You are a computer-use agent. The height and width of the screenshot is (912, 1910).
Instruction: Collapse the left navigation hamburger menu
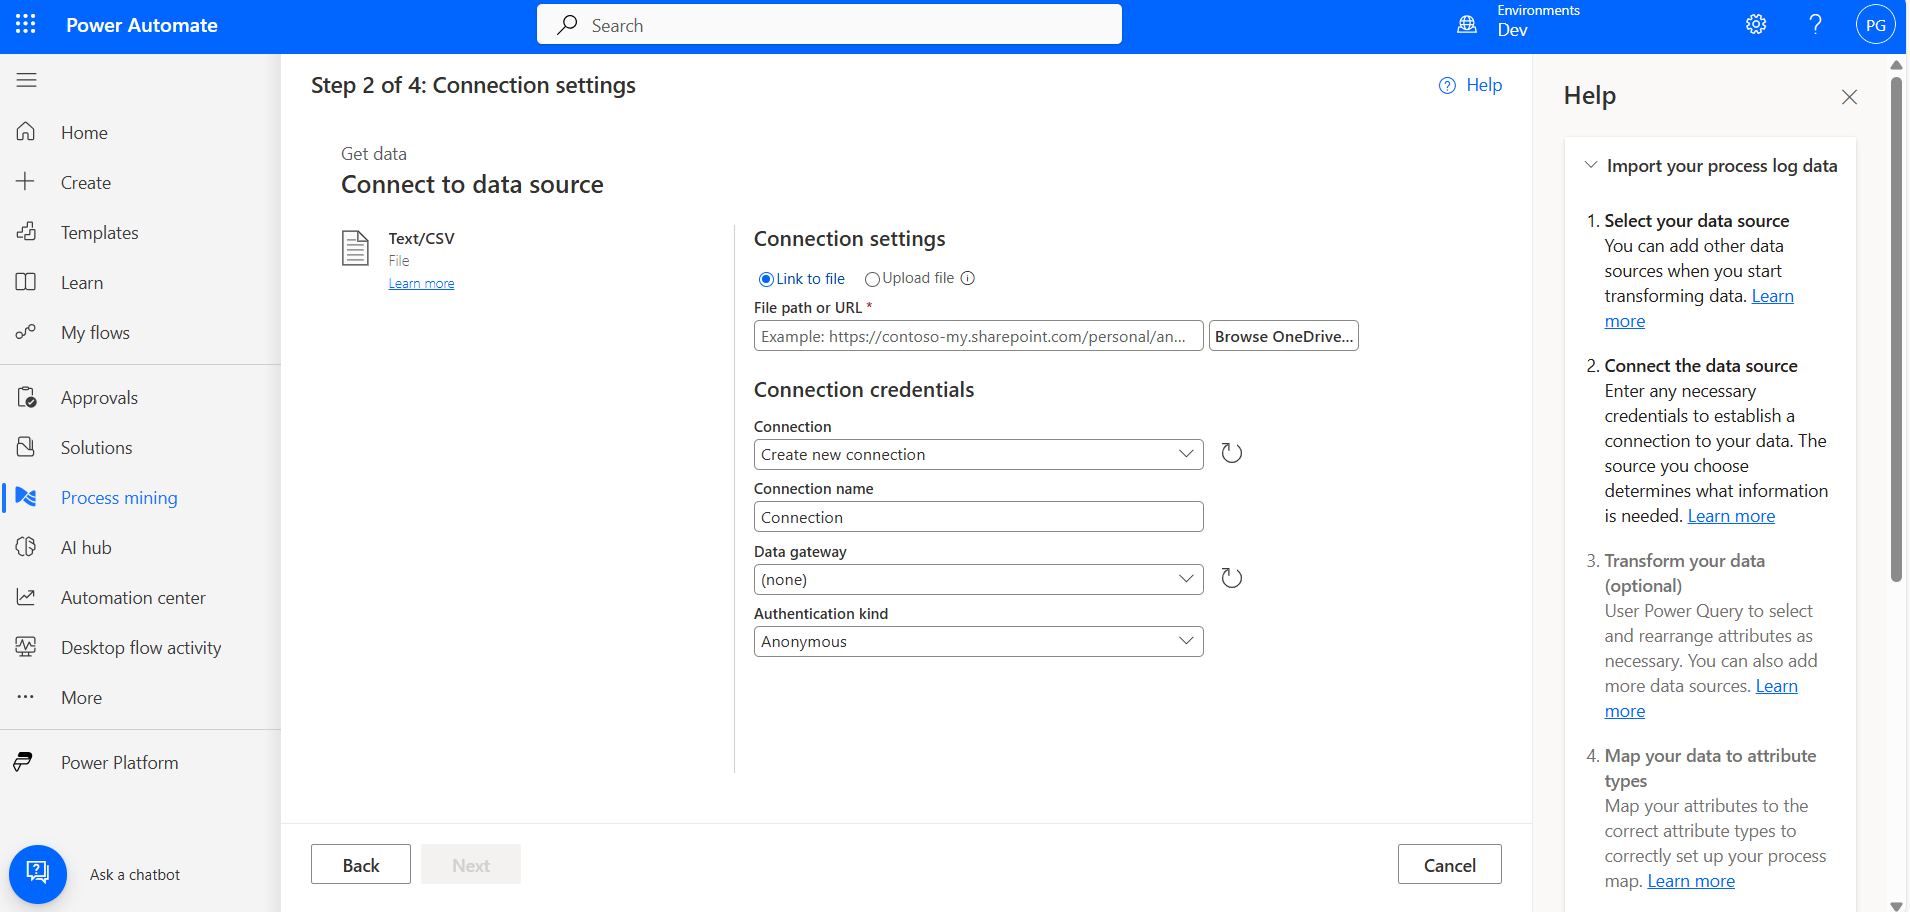click(27, 80)
